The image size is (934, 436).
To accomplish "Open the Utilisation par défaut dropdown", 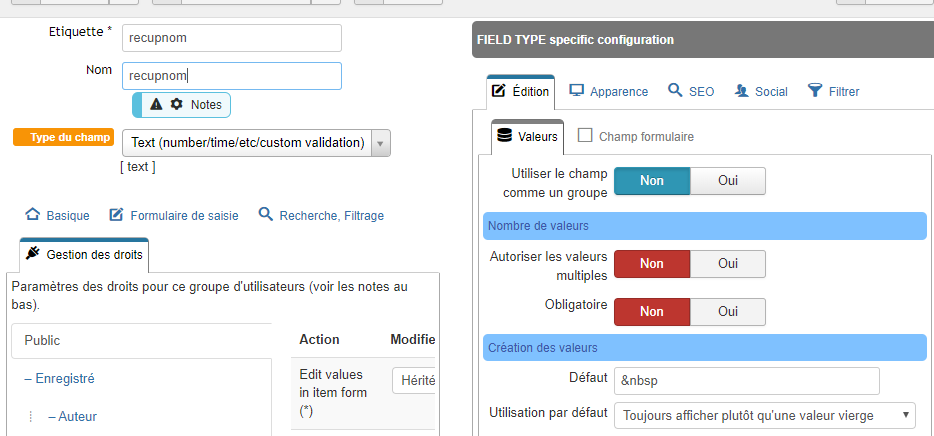I will [x=764, y=415].
